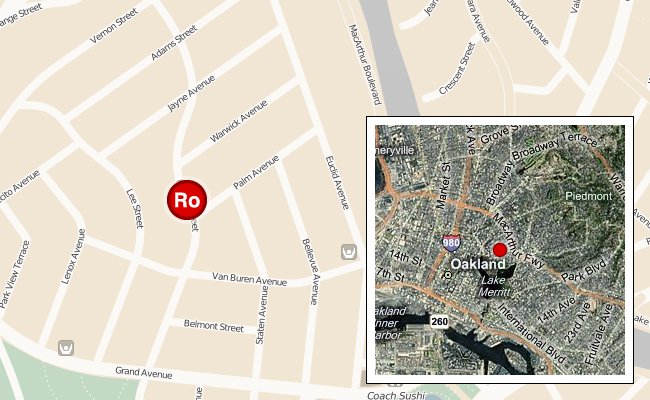Screen dimensions: 650x400
Task: Select the MacArthur Boulevard label on the main map
Action: coord(365,65)
